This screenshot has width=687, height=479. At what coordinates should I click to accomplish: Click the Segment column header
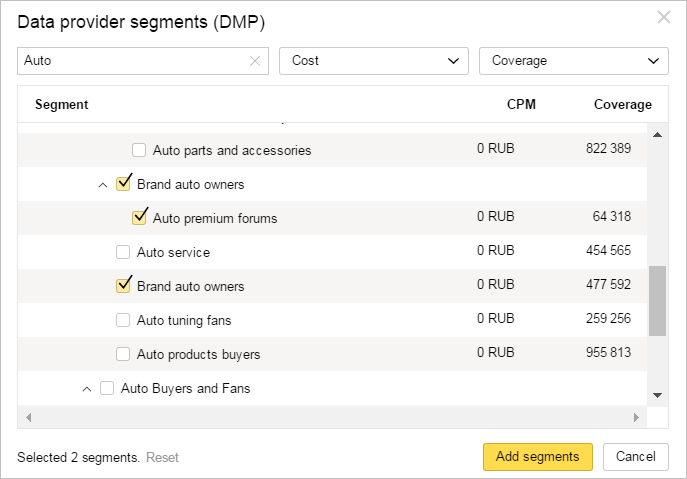pos(62,104)
